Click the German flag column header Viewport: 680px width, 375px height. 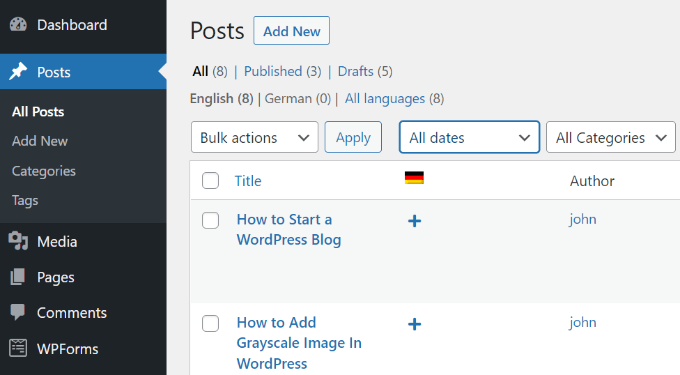coord(414,178)
